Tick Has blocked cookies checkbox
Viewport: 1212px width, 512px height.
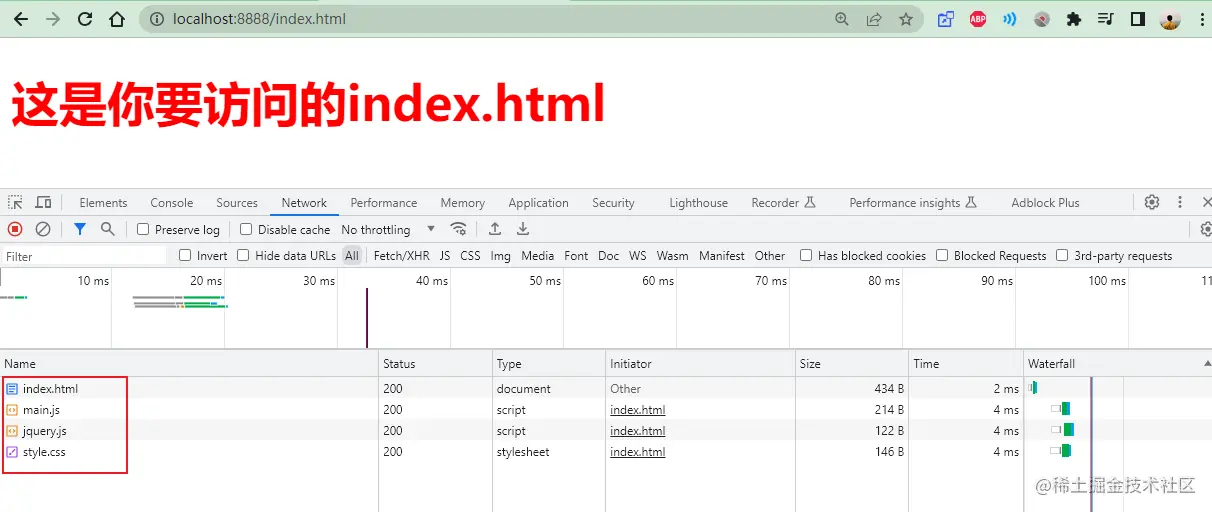(x=806, y=255)
